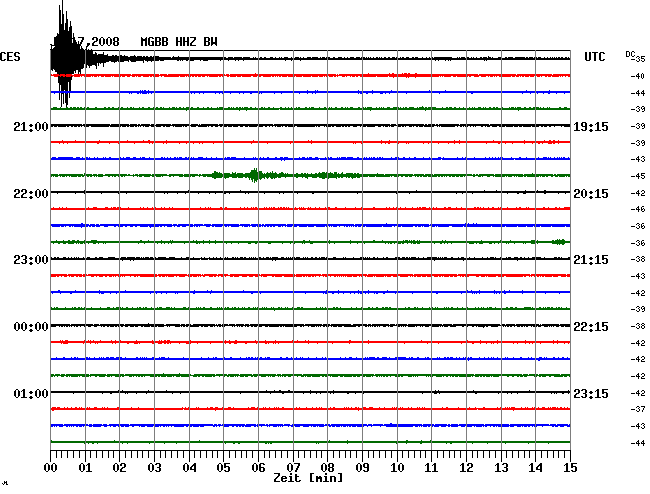This screenshot has width=650, height=494.
Task: Click the 02 minute axis tick label
Action: [119, 468]
